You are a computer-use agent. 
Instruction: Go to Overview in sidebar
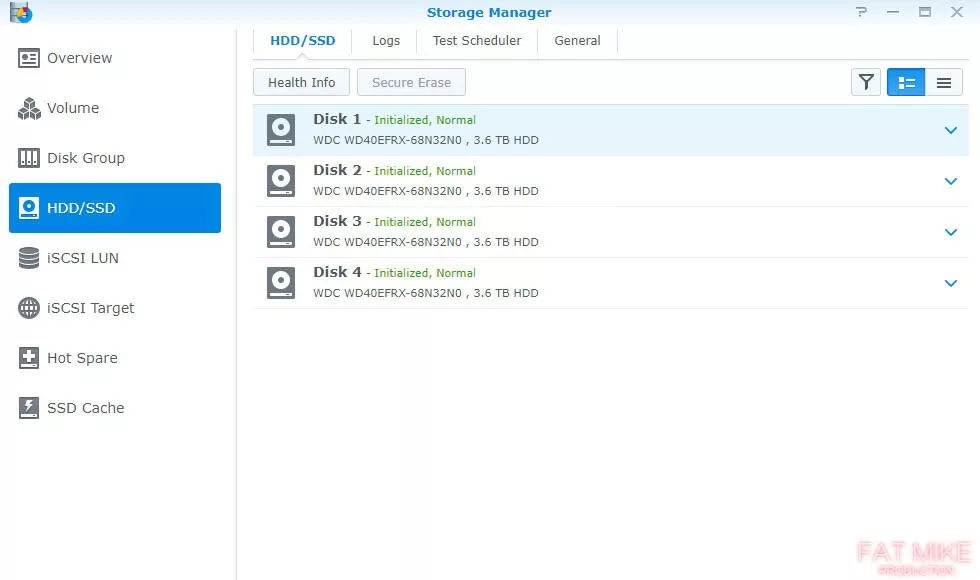pos(115,58)
